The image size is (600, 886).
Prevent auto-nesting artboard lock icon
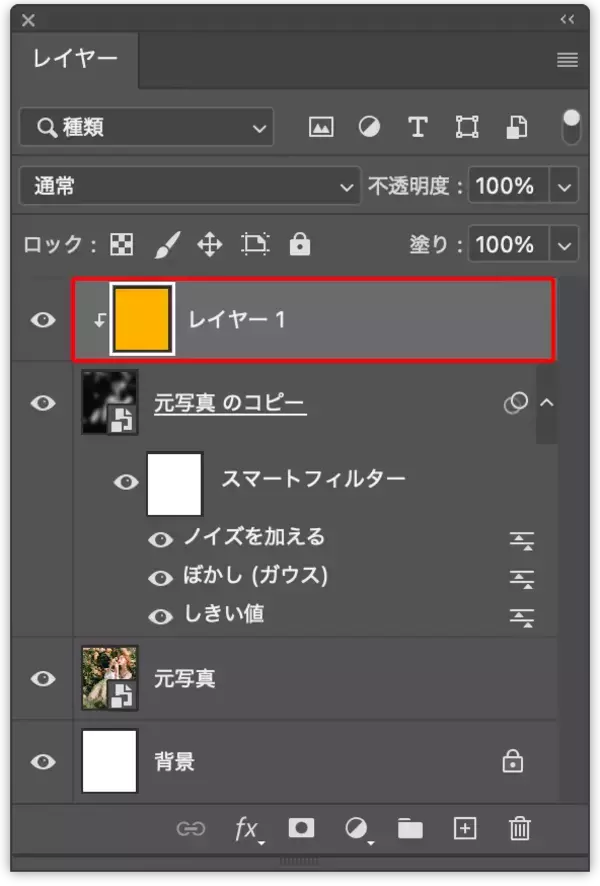pos(255,245)
